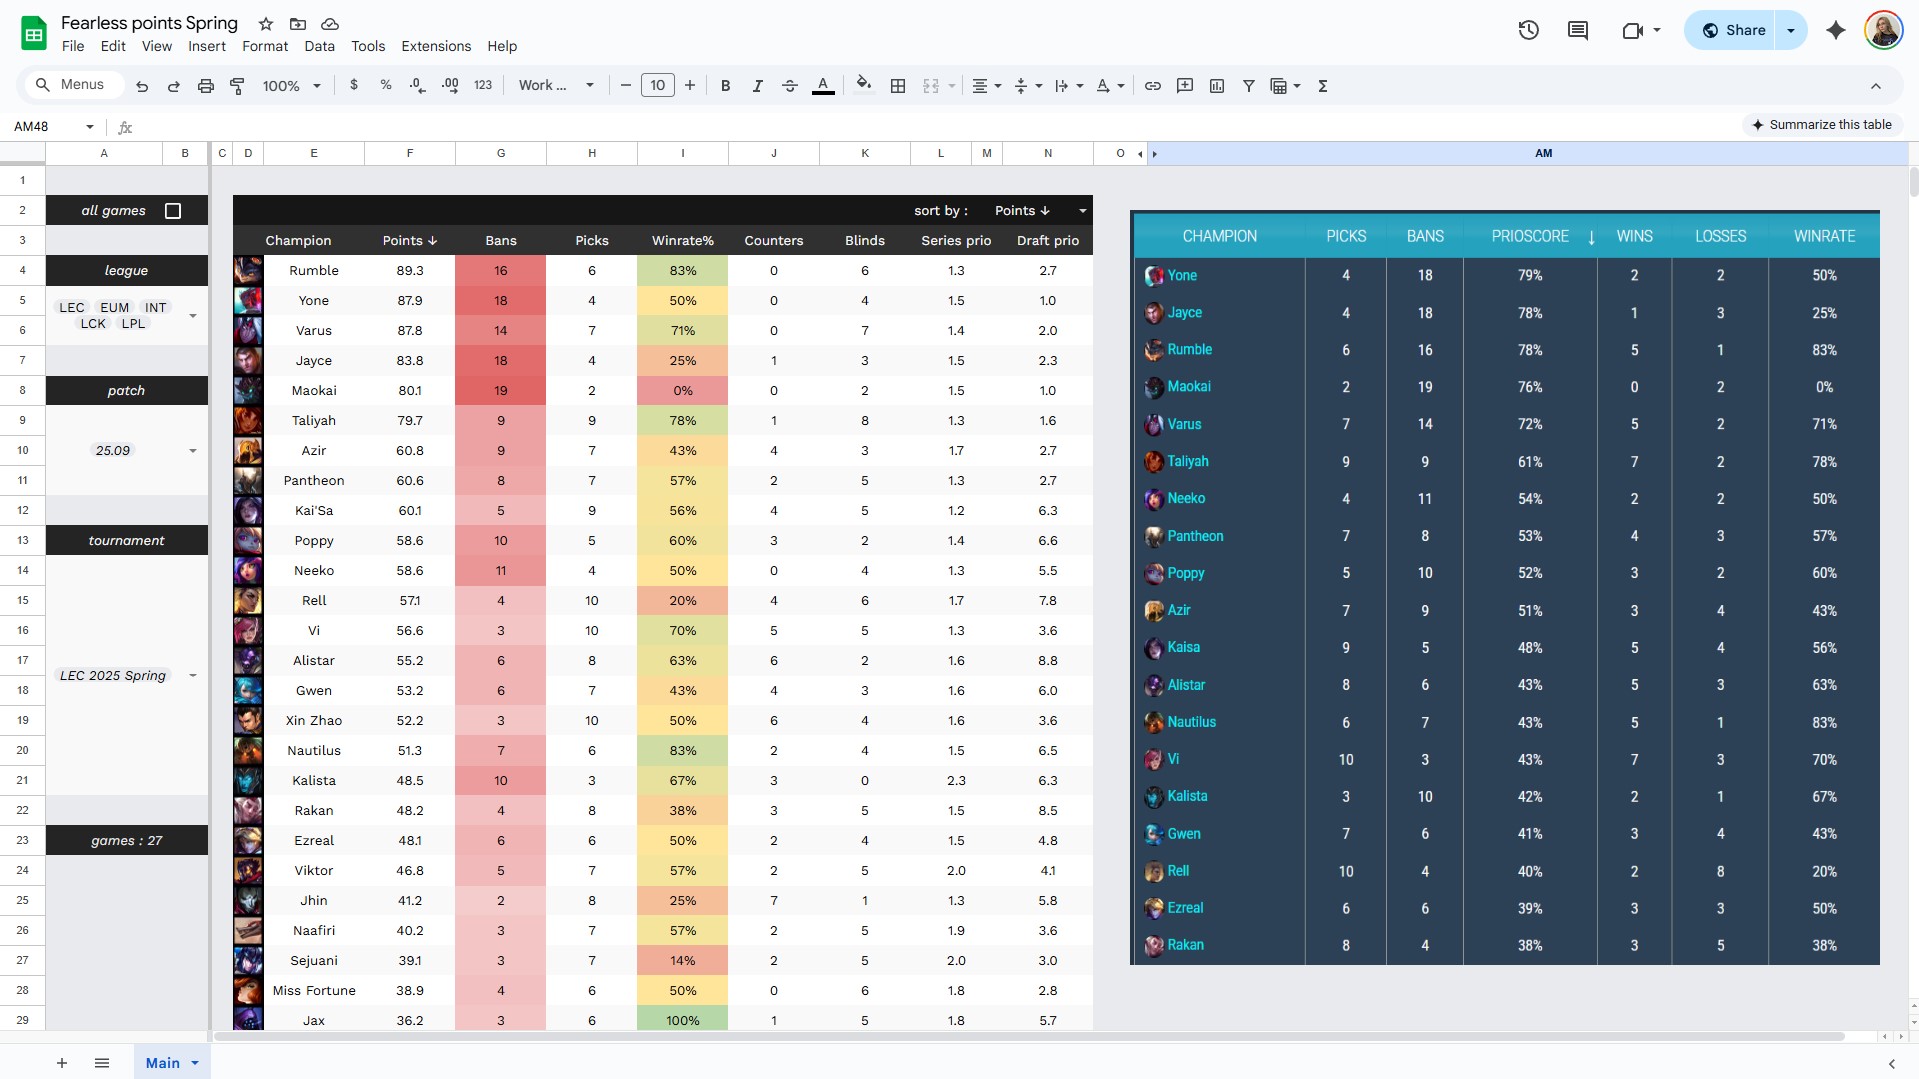Open the Format menu
Screen dimensions: 1919x1079
(265, 46)
